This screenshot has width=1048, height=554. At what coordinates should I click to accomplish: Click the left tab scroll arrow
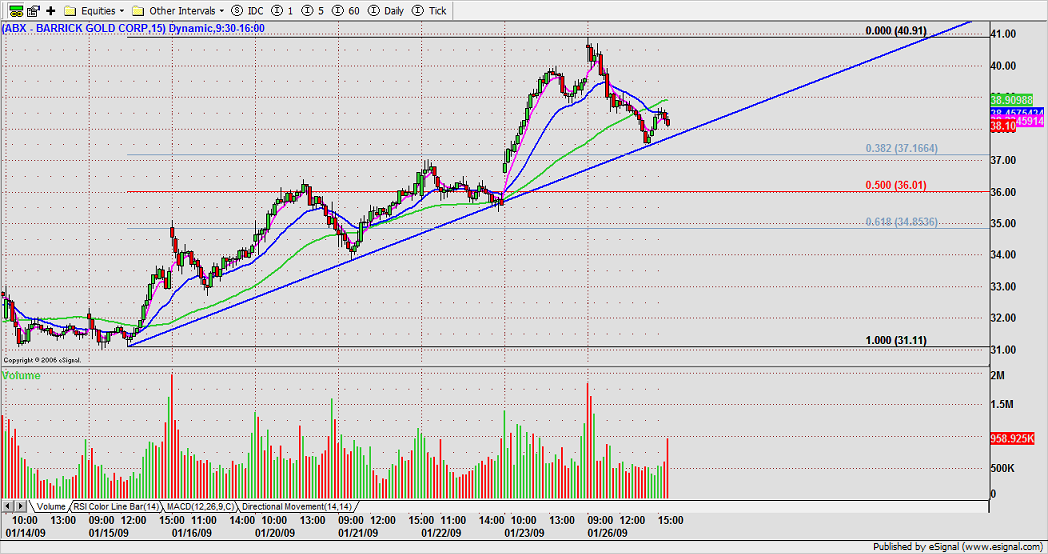[7, 506]
